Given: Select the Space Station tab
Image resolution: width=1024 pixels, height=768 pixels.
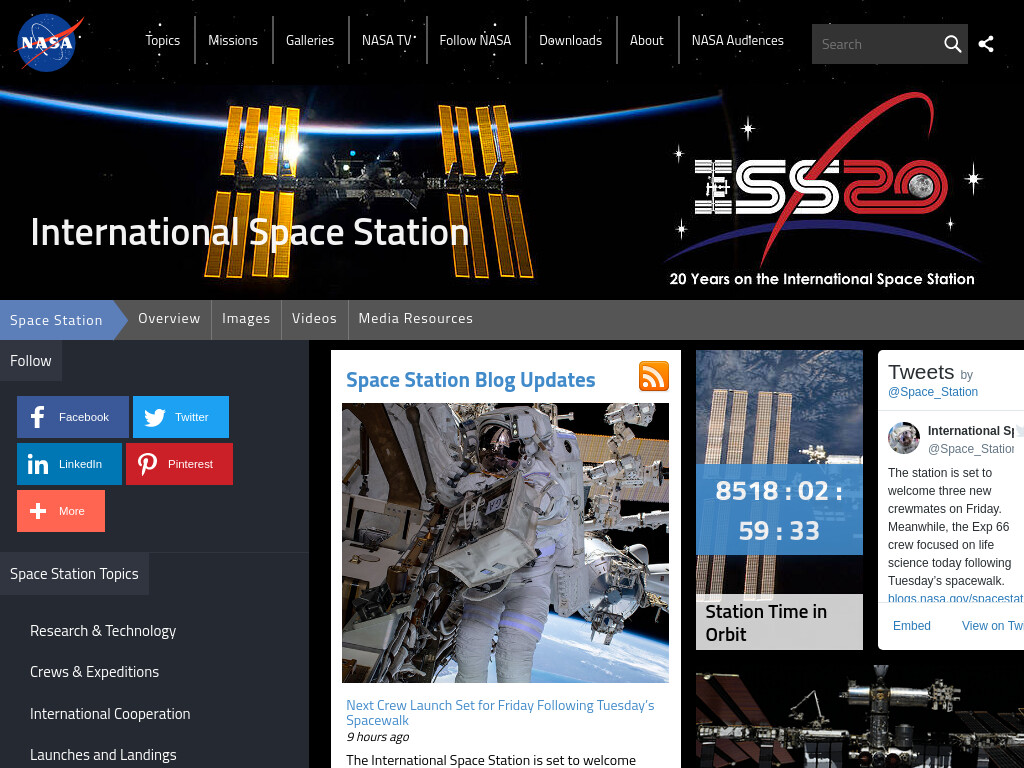Looking at the screenshot, I should [56, 320].
